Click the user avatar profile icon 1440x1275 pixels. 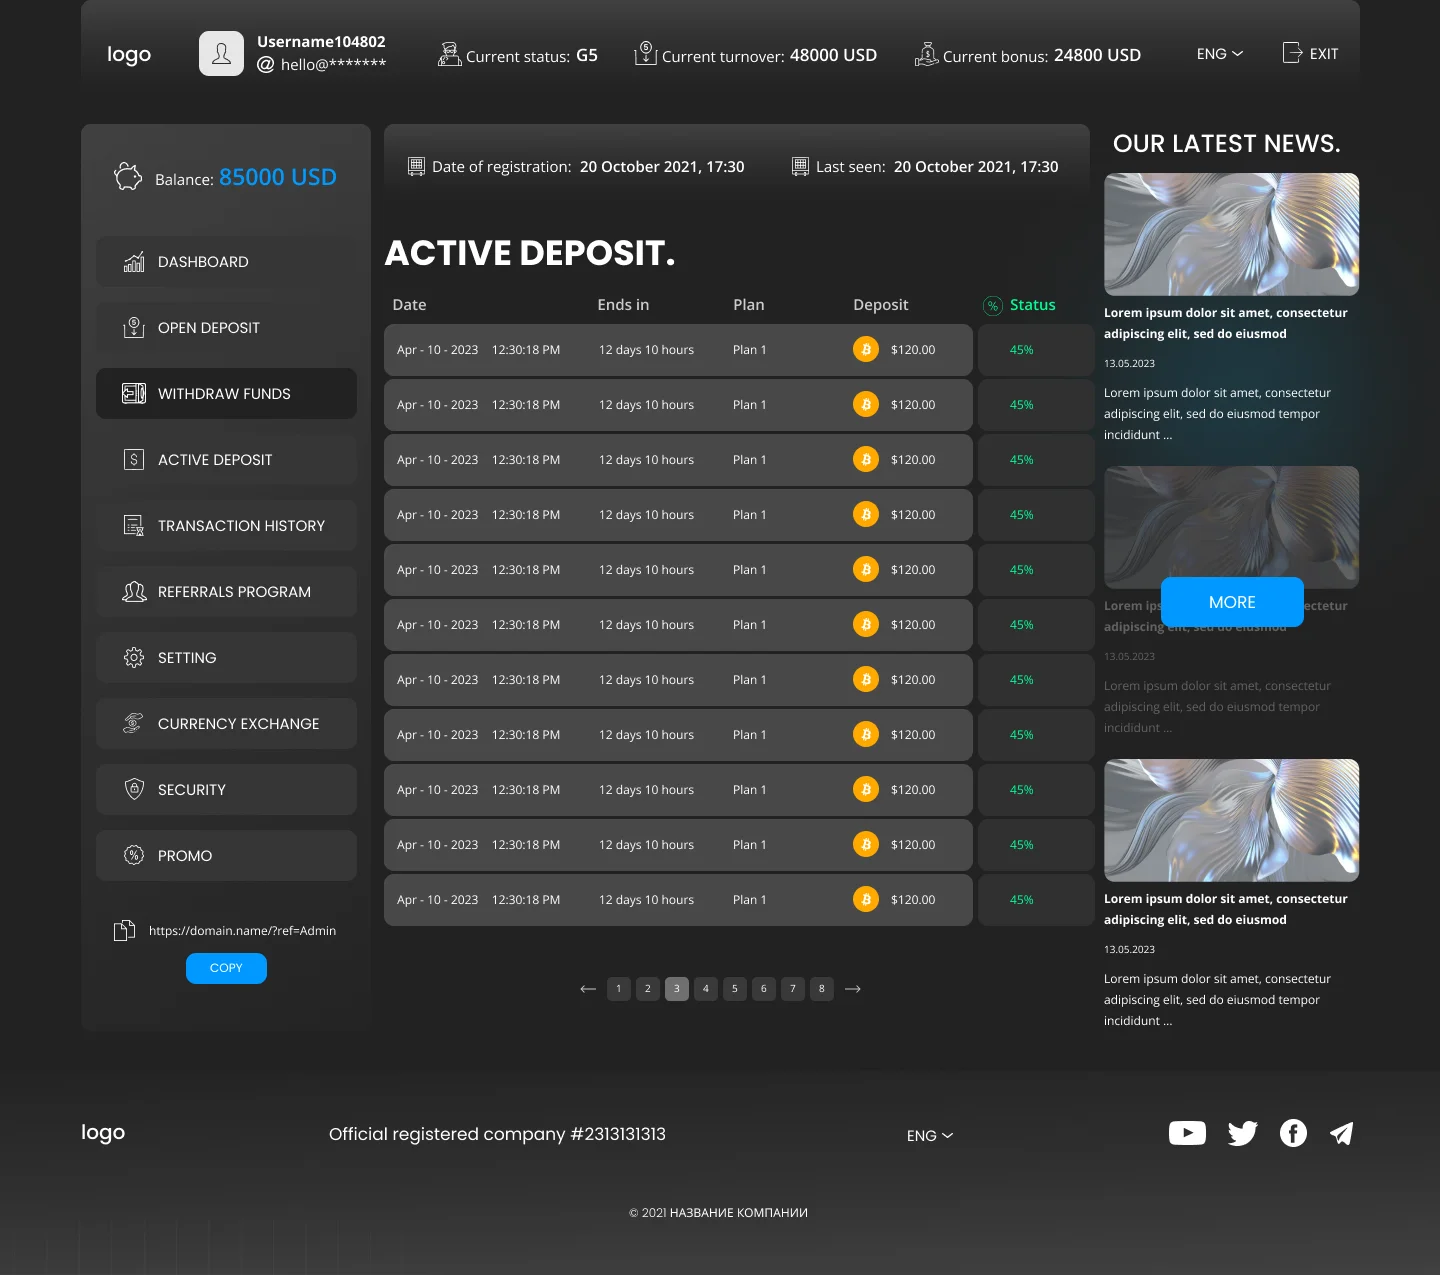pyautogui.click(x=221, y=54)
